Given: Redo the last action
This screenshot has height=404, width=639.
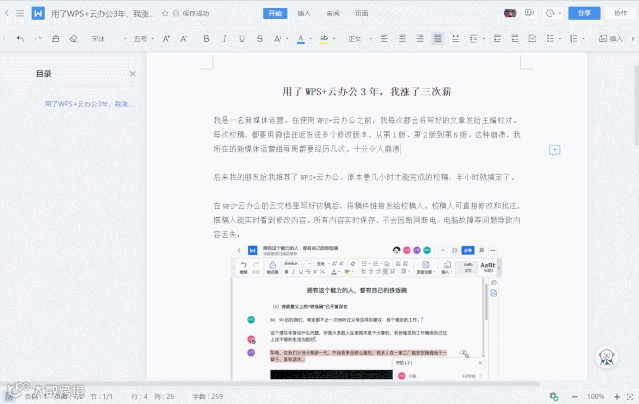Looking at the screenshot, I should click(38, 39).
